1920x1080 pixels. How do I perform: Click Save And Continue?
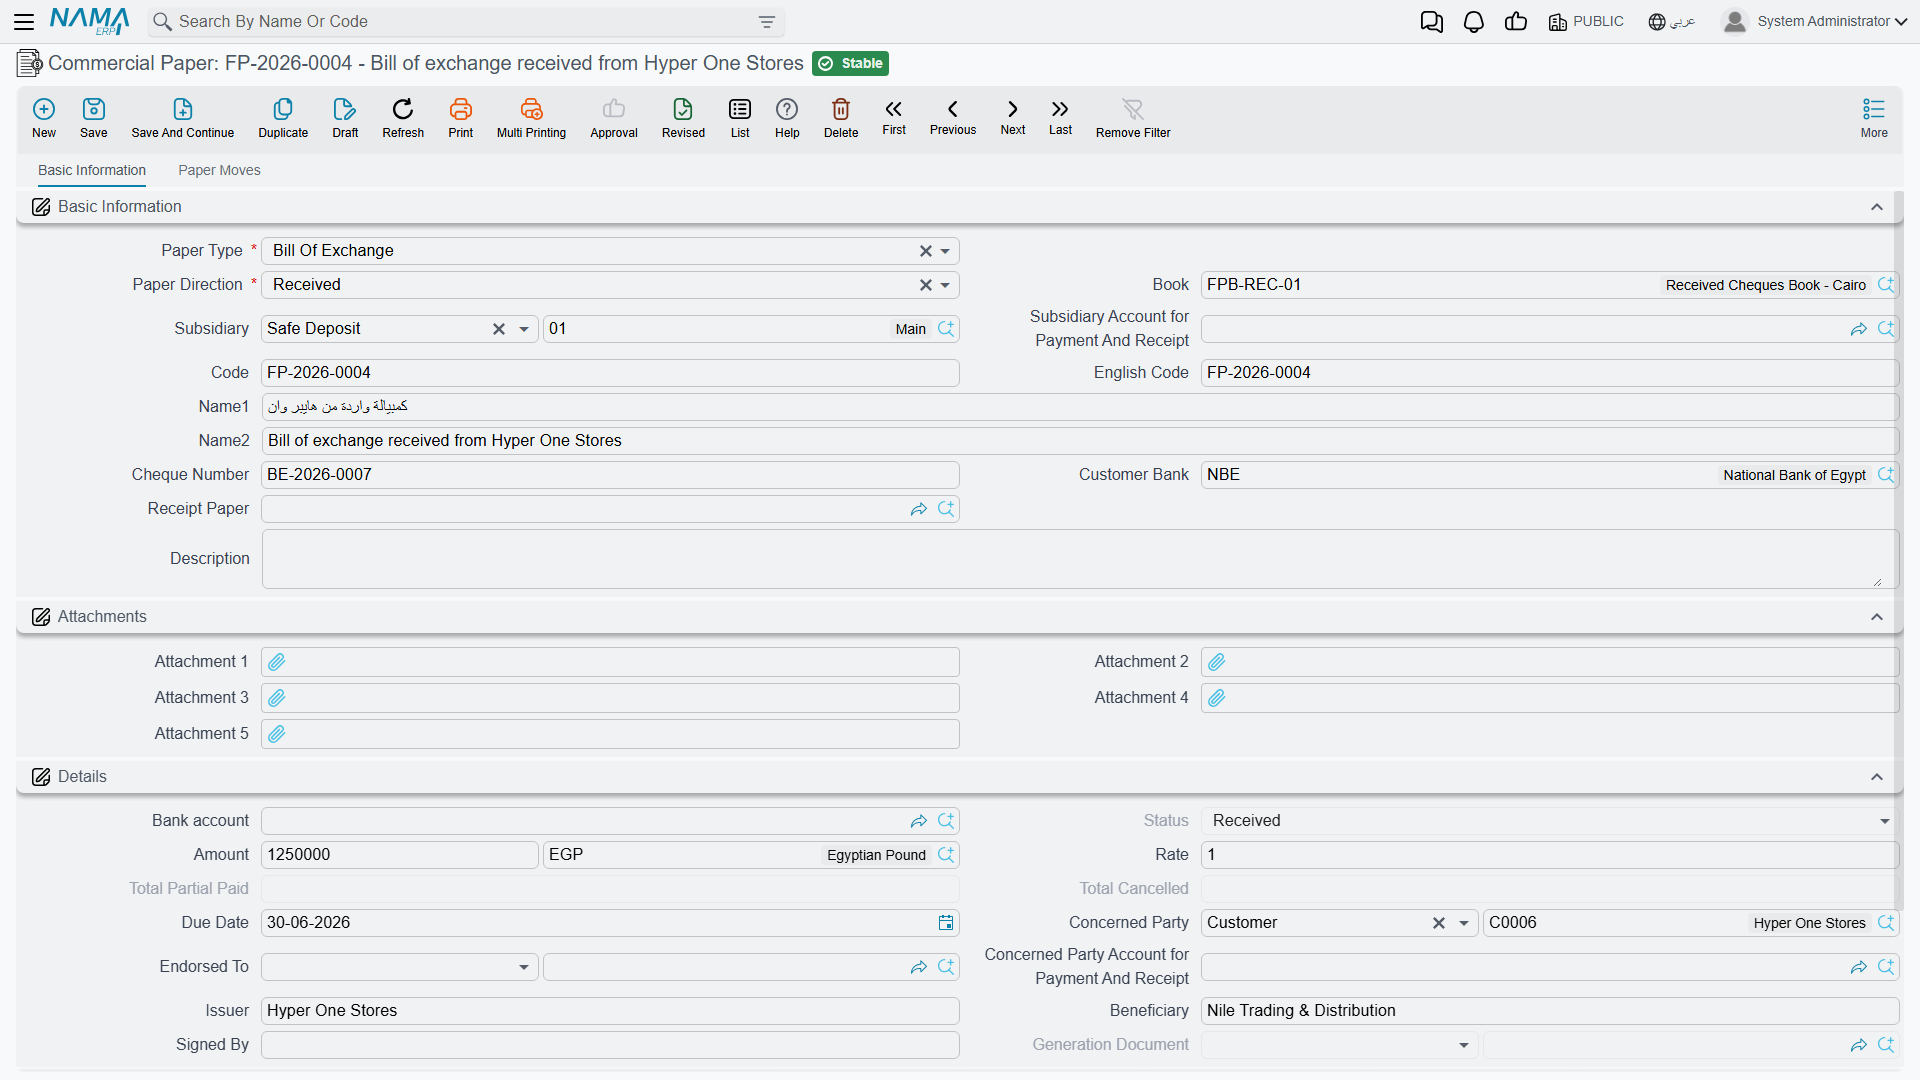183,118
